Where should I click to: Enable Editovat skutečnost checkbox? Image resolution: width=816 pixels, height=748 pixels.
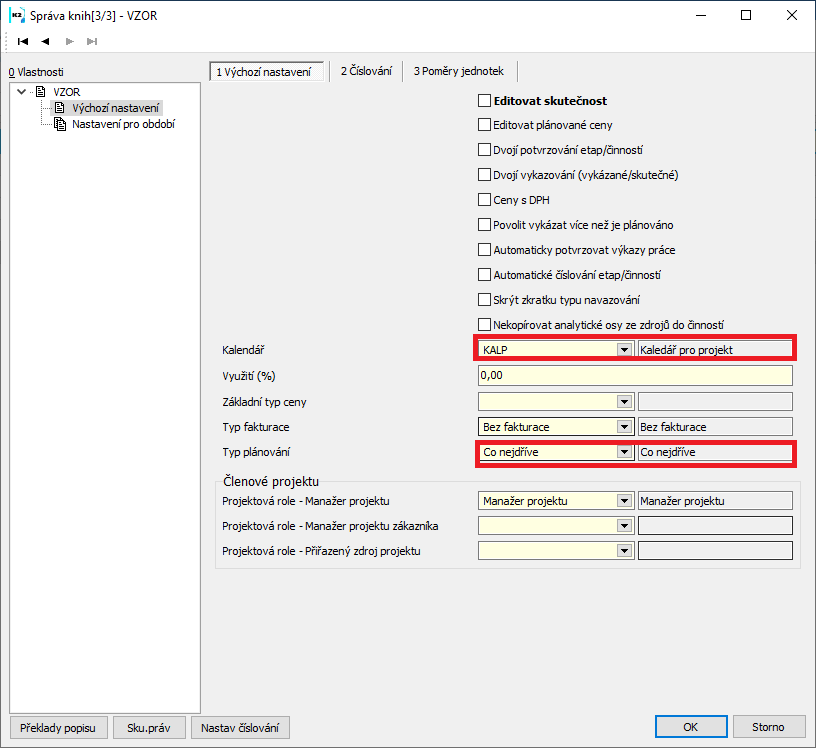coord(484,100)
